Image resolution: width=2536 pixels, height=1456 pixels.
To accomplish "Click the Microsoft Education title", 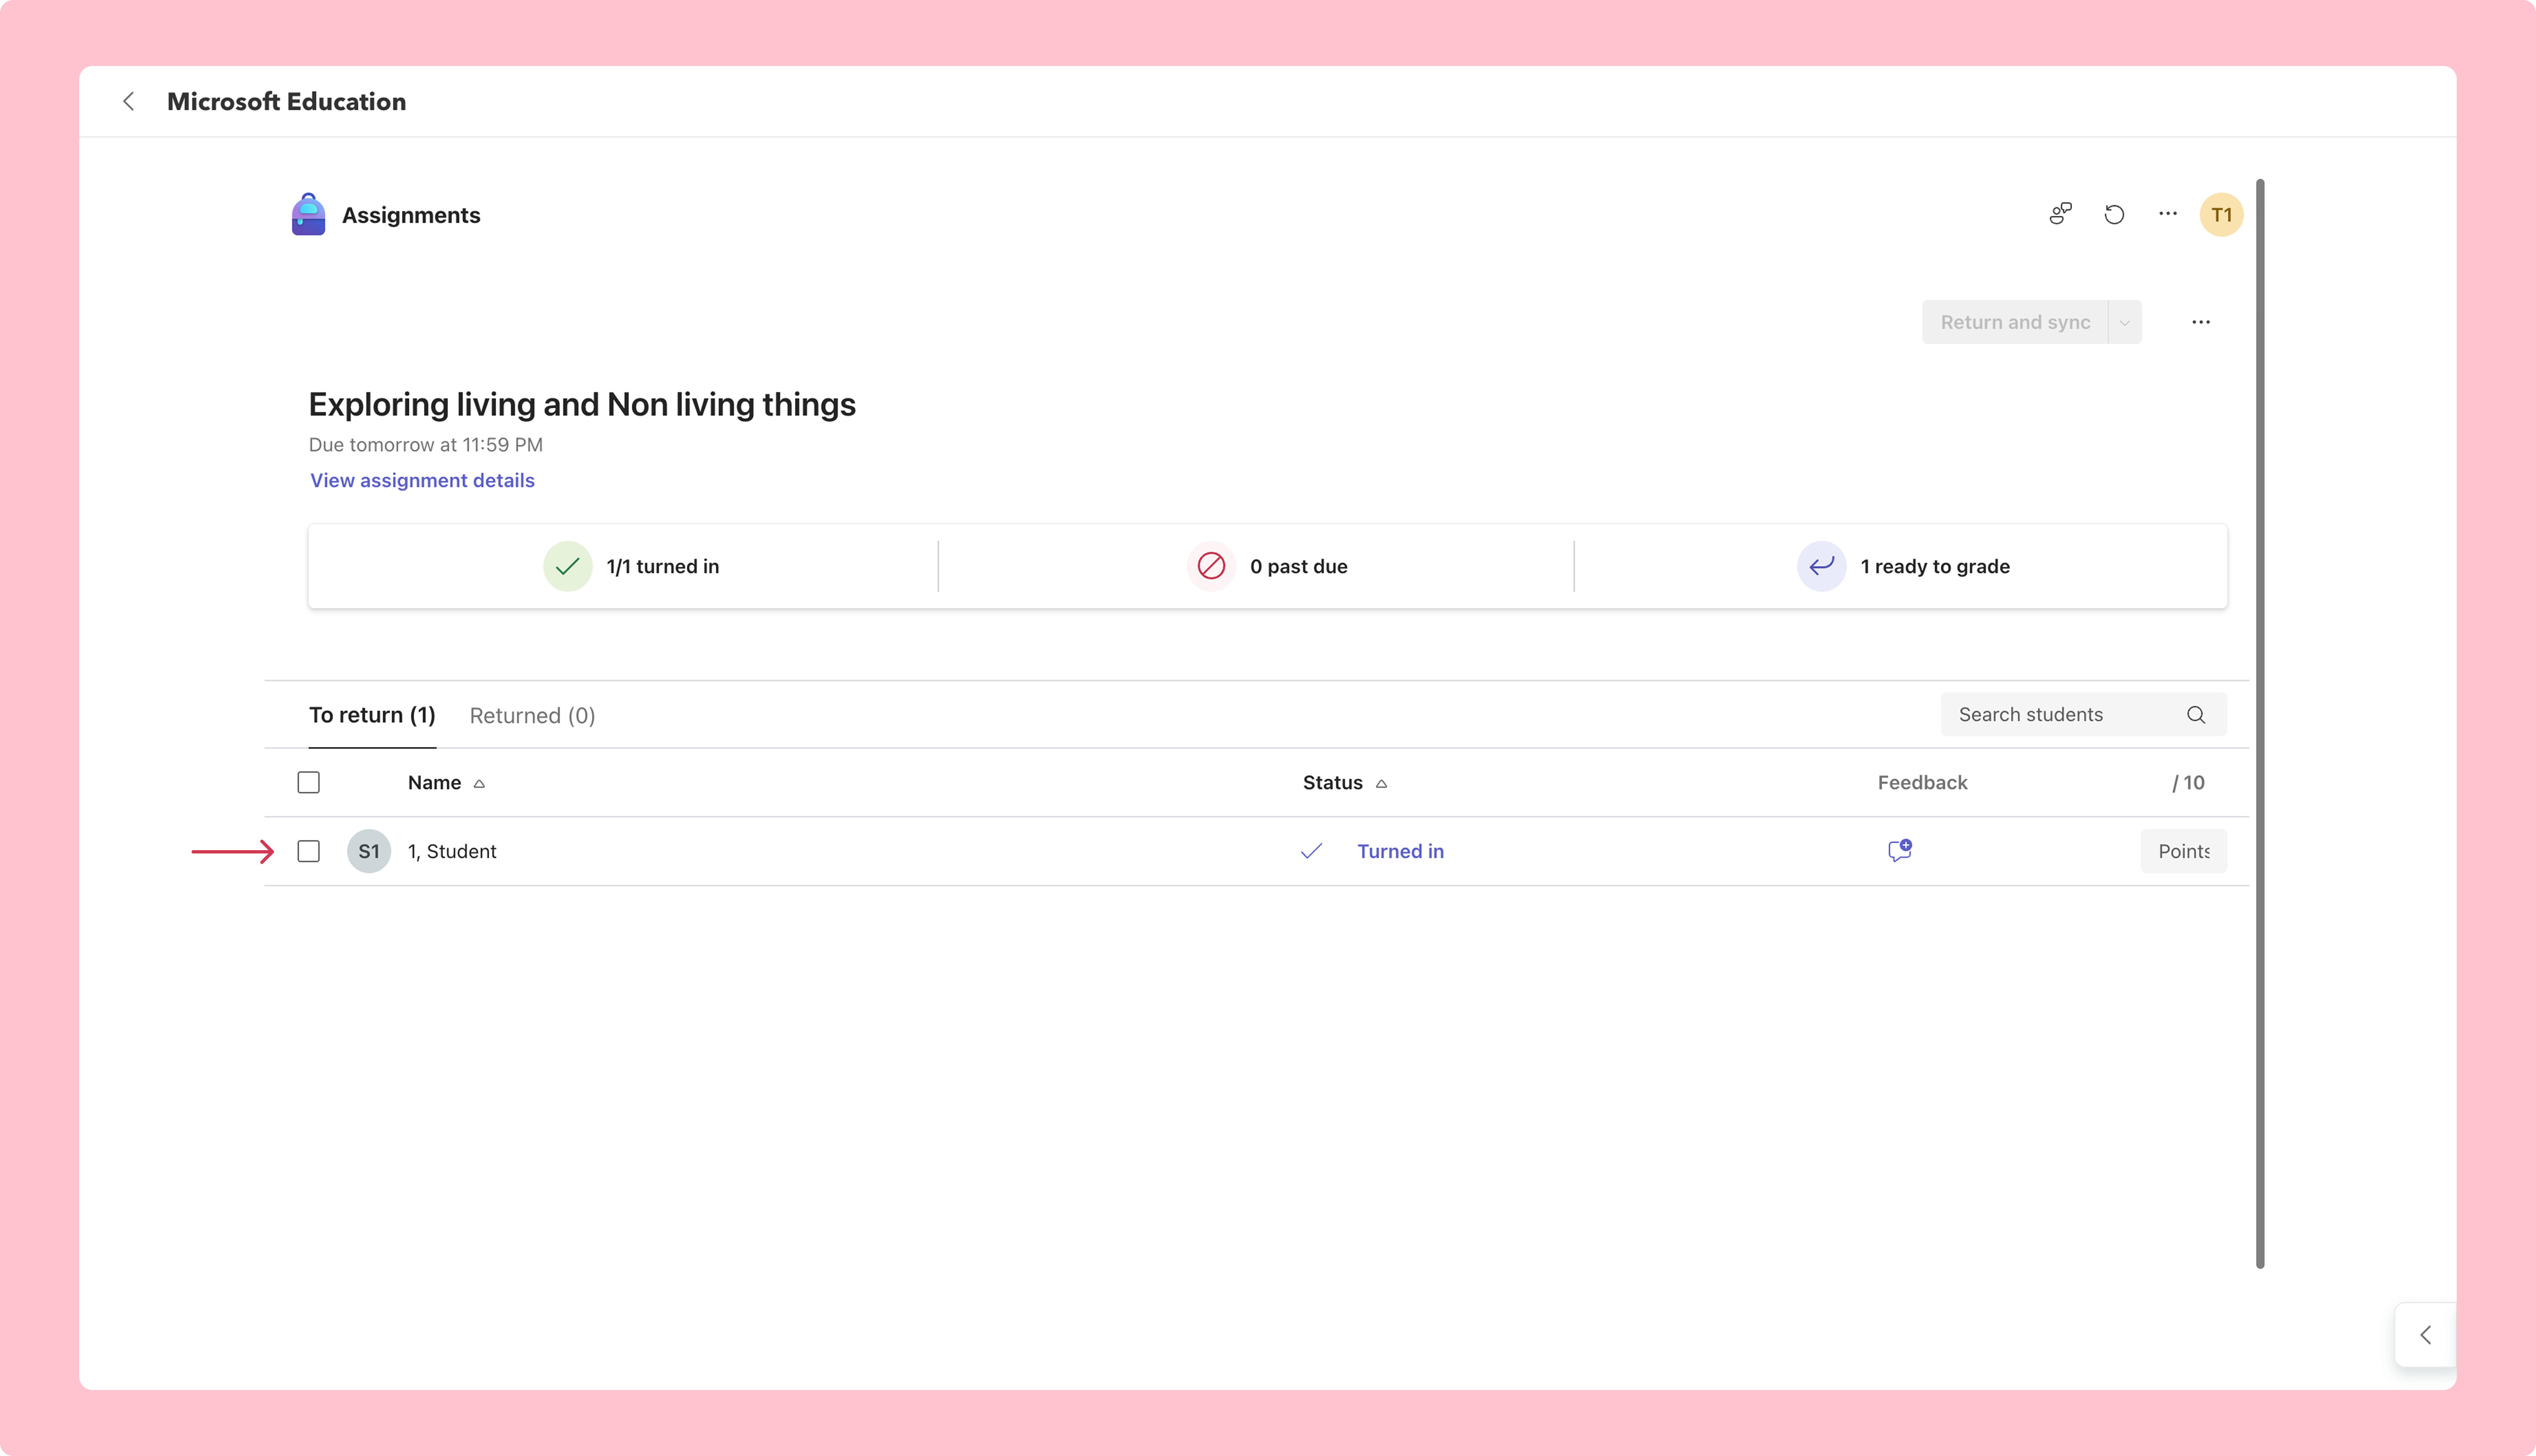I will [286, 101].
